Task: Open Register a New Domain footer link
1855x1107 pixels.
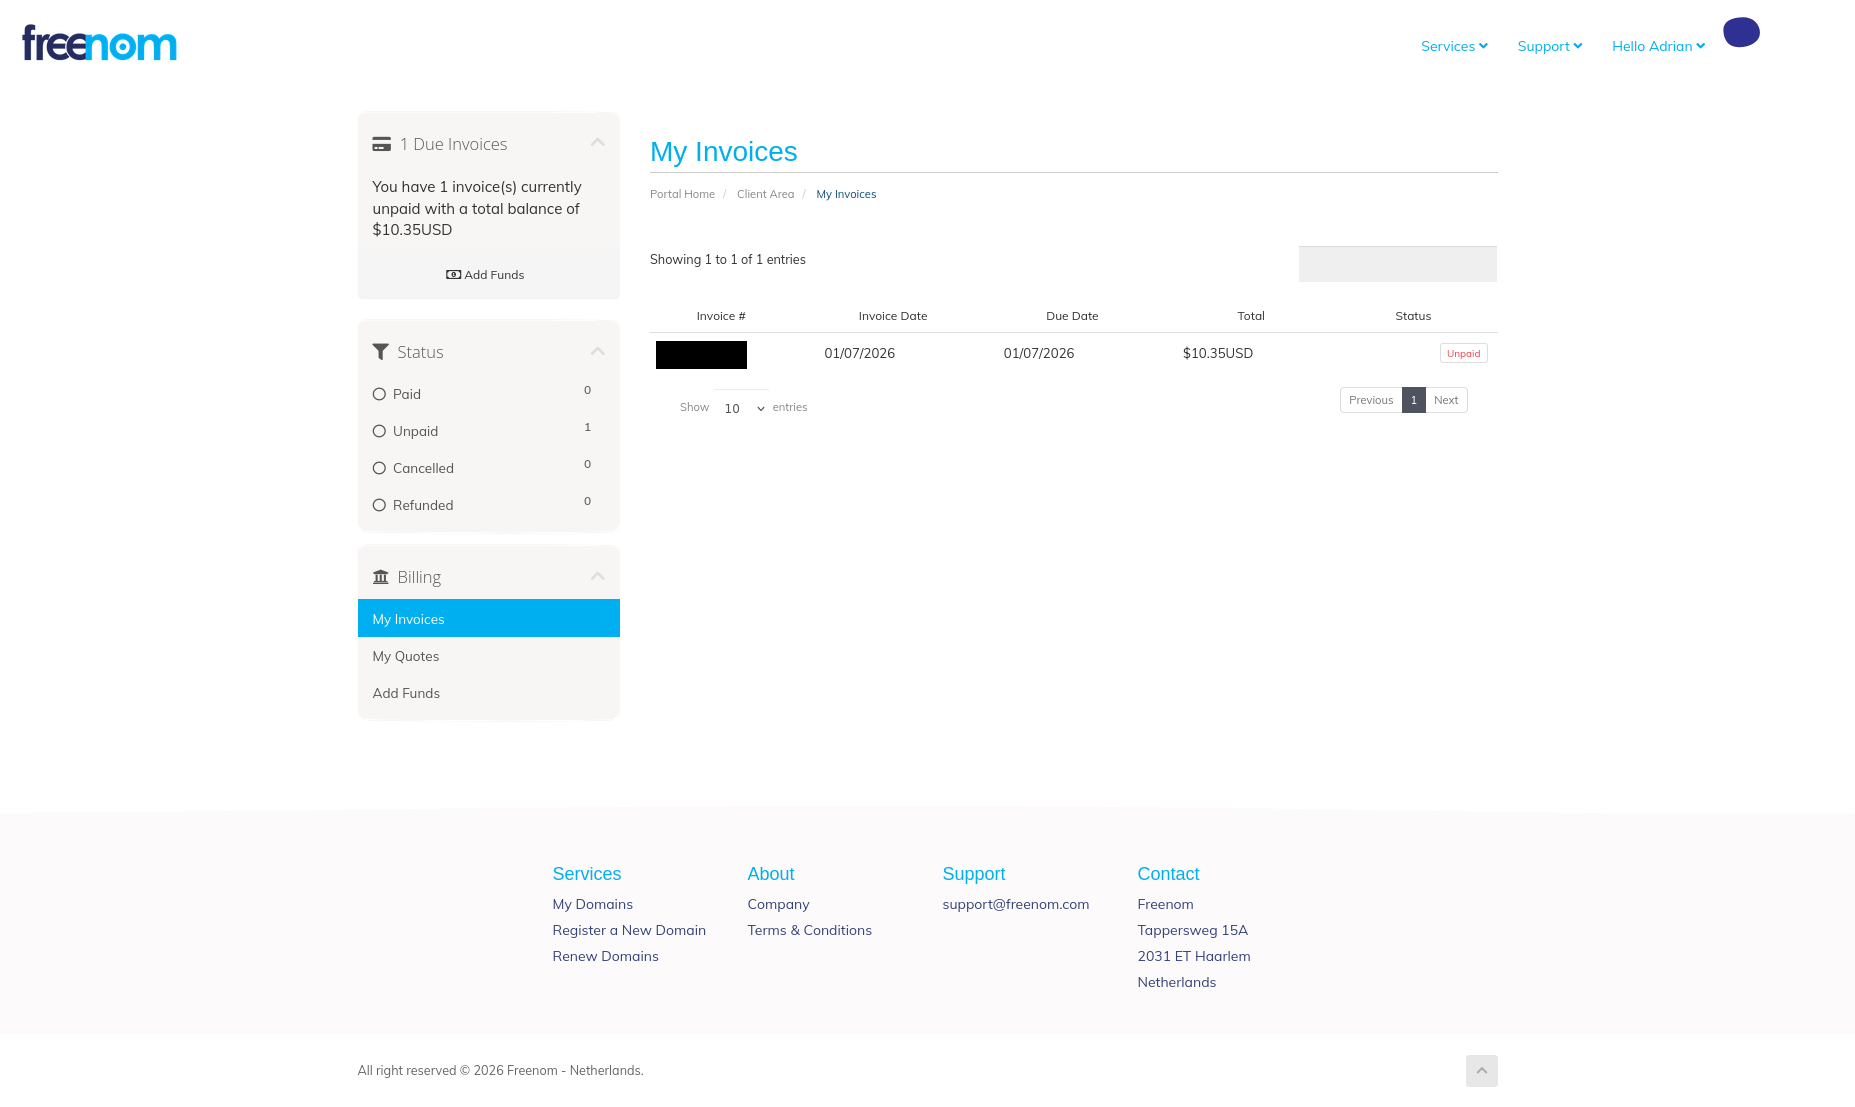Action: click(x=629, y=930)
